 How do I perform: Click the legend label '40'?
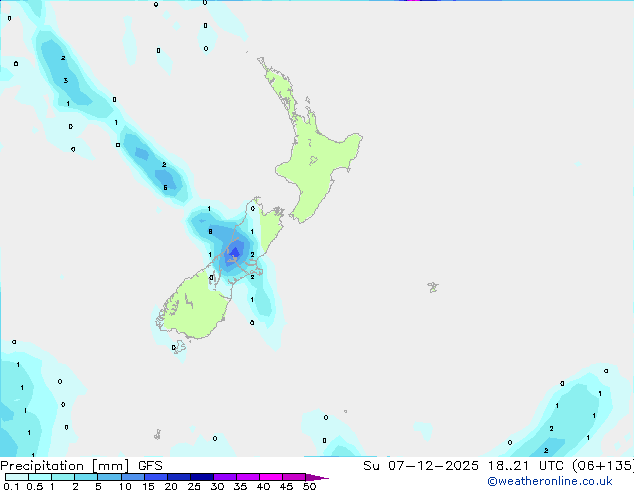pos(263,486)
